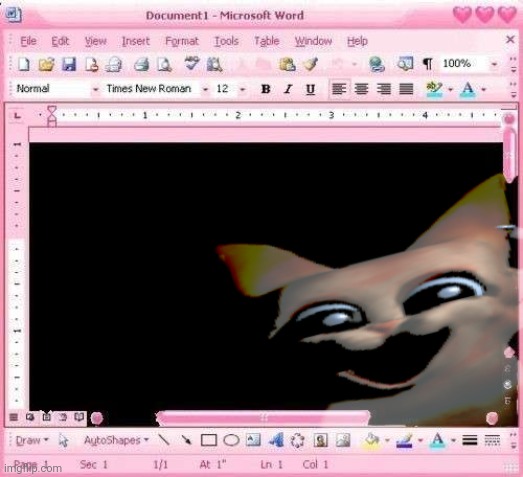Open the Table menu
This screenshot has height=477, width=523.
[x=267, y=41]
